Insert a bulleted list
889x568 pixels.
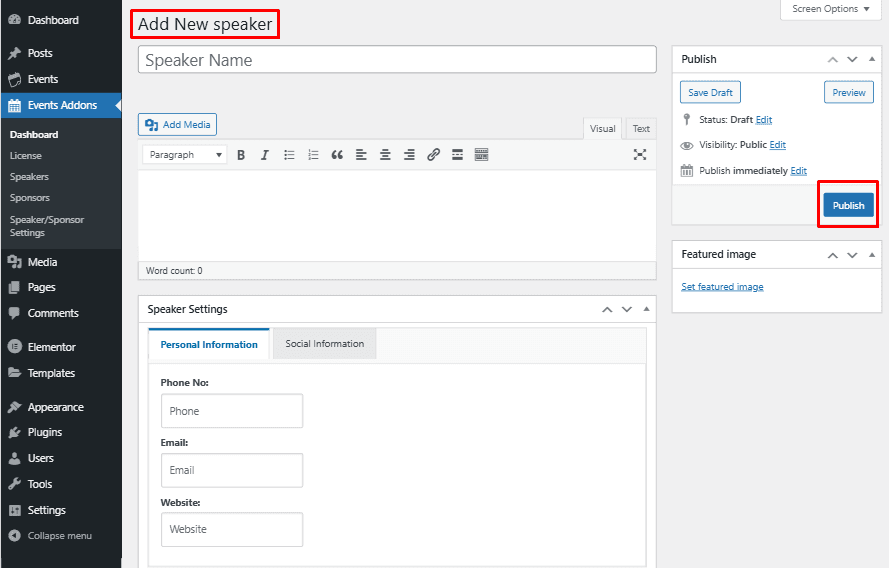[x=289, y=155]
